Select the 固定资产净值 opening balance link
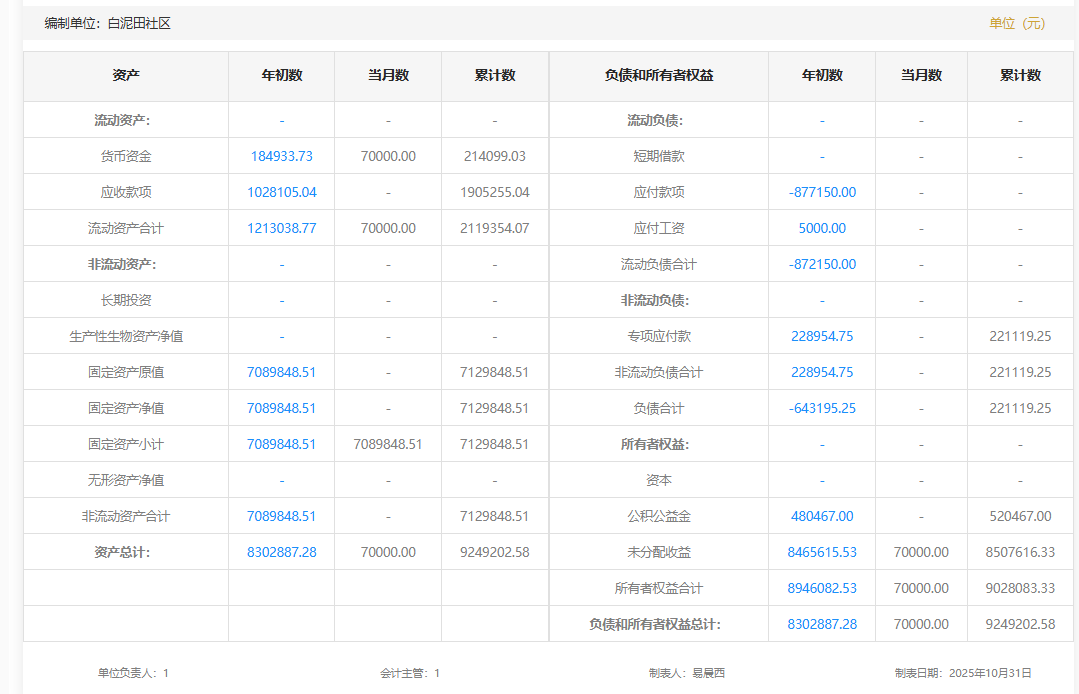1079x694 pixels. point(281,408)
